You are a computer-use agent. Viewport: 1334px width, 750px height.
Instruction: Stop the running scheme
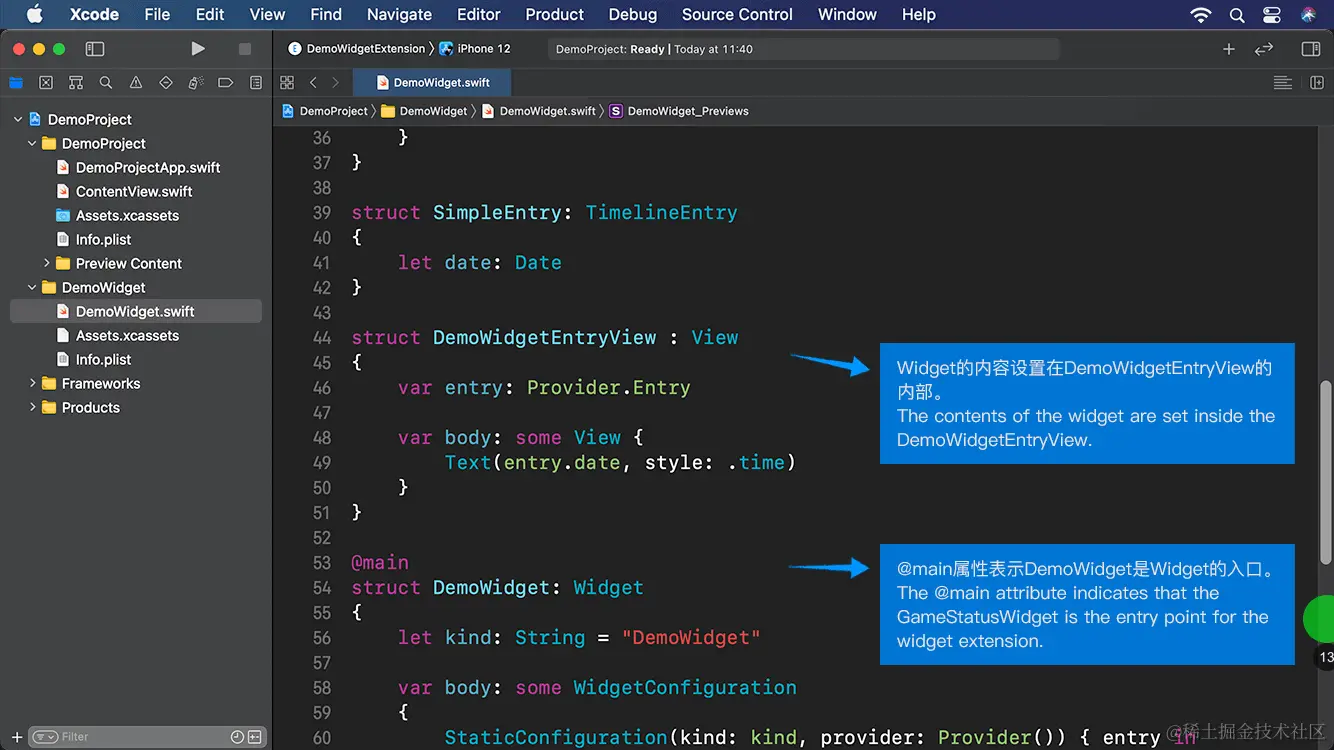[x=245, y=48]
